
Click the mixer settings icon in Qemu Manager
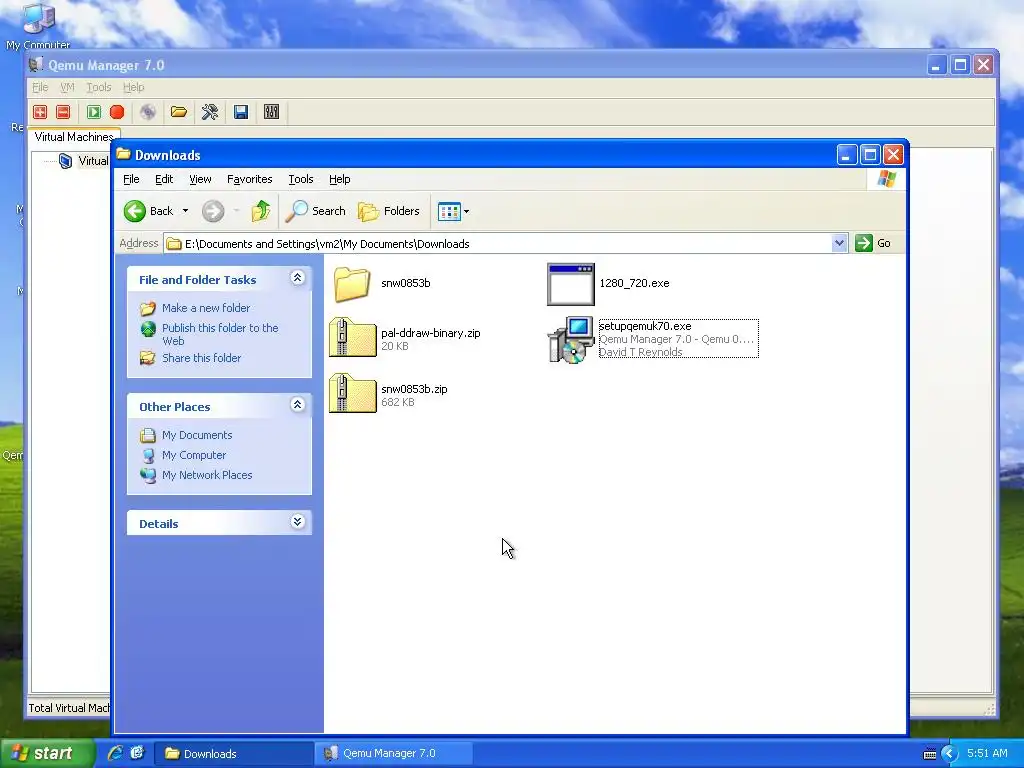(x=272, y=112)
